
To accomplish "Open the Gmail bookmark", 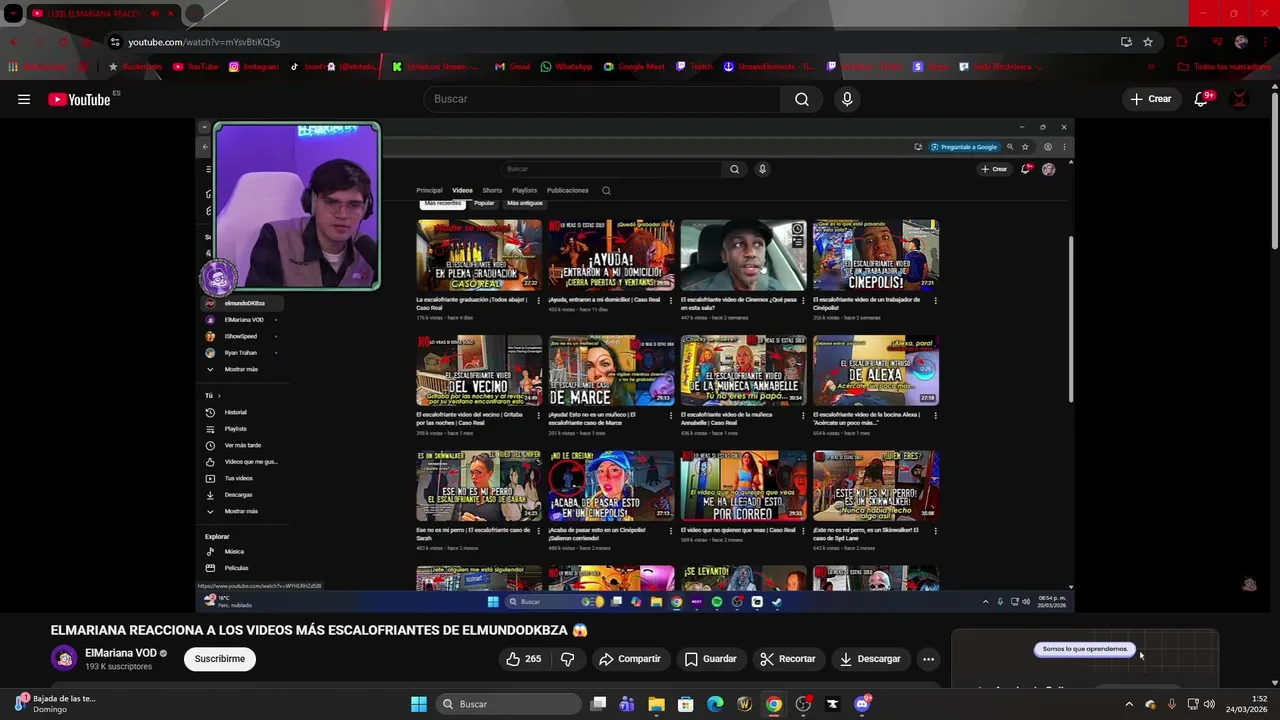I will coord(513,67).
